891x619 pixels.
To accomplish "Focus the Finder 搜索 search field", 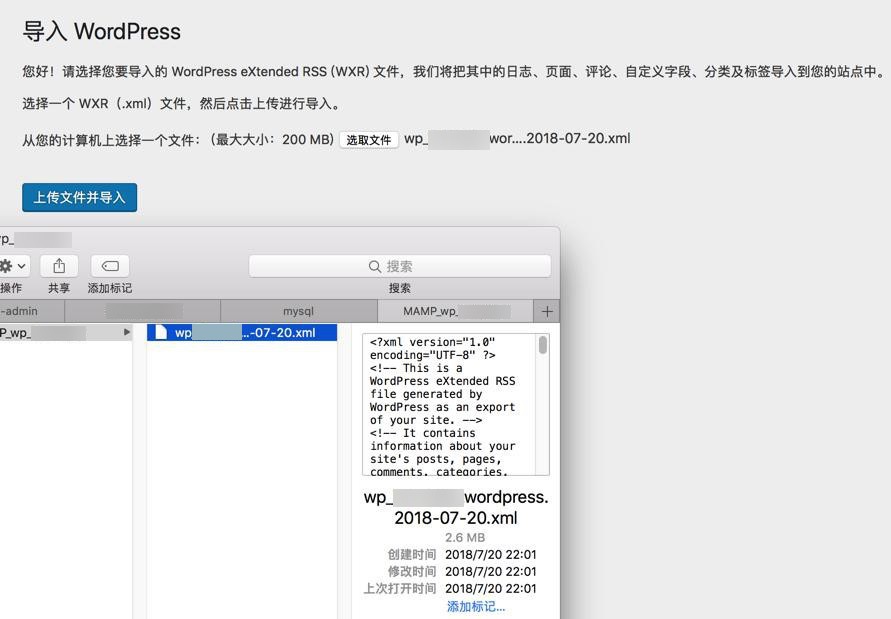I will coord(399,266).
